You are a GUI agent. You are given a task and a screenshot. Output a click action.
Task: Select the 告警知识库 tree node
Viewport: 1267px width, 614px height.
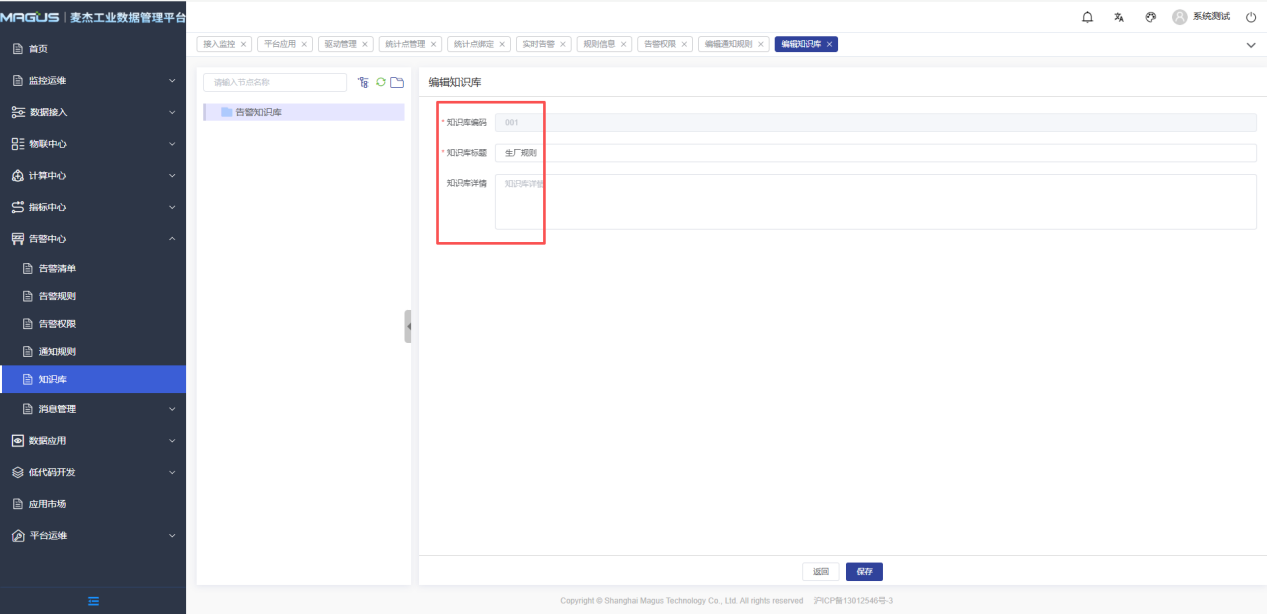tap(258, 112)
